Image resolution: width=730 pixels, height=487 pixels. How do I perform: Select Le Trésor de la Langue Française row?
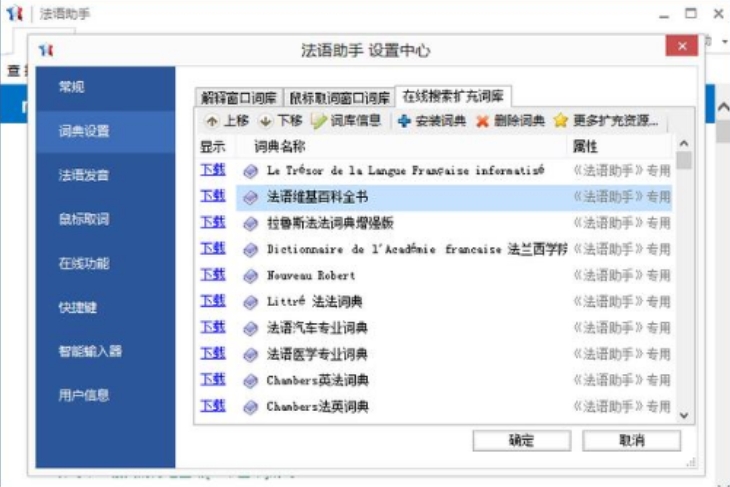click(x=405, y=171)
